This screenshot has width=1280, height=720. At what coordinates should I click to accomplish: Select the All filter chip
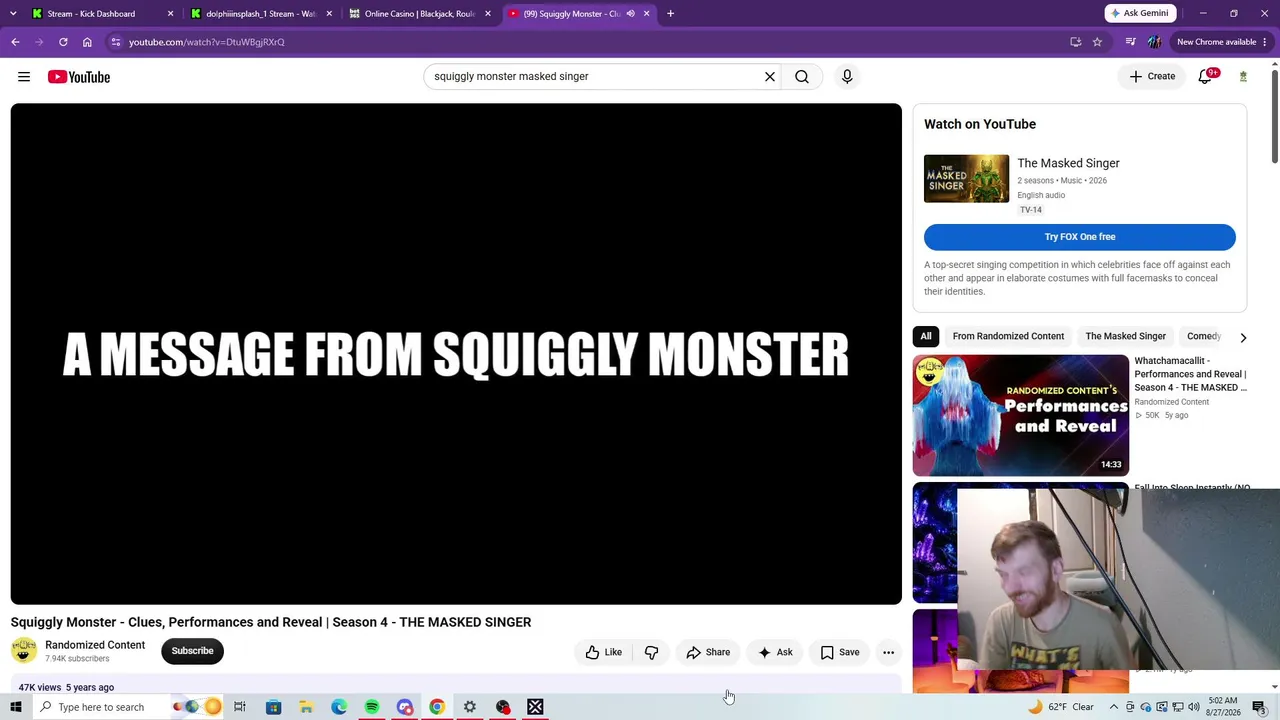tap(926, 336)
